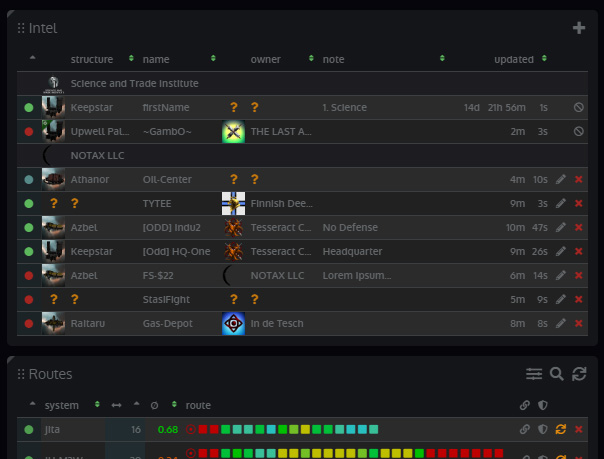Image resolution: width=604 pixels, height=459 pixels.
Task: Click the first red square in Jita route
Action: [202, 430]
